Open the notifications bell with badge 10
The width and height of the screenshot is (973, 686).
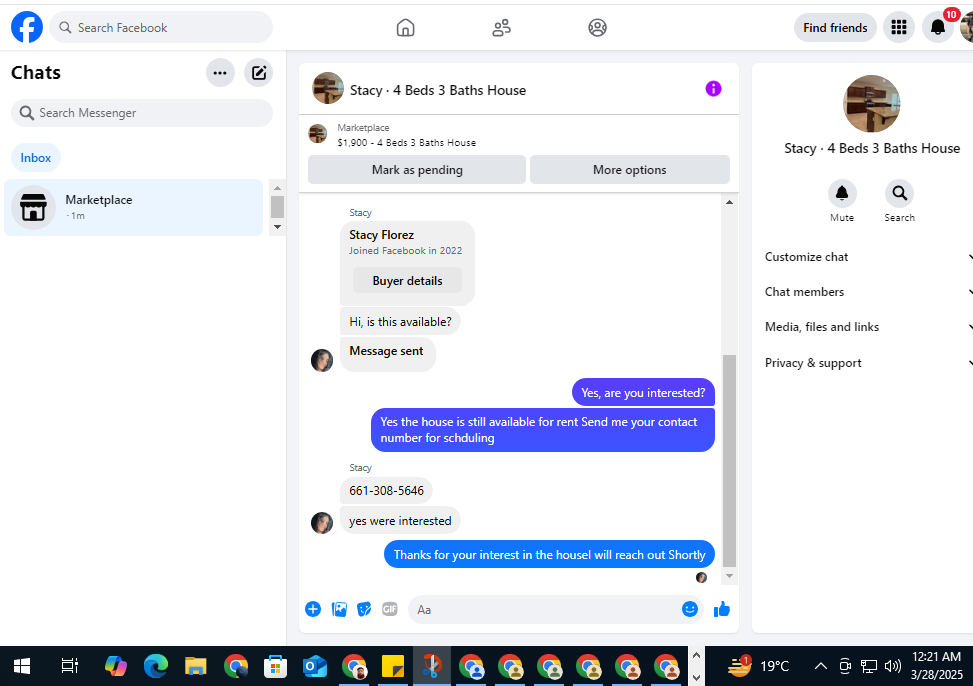pyautogui.click(x=938, y=27)
